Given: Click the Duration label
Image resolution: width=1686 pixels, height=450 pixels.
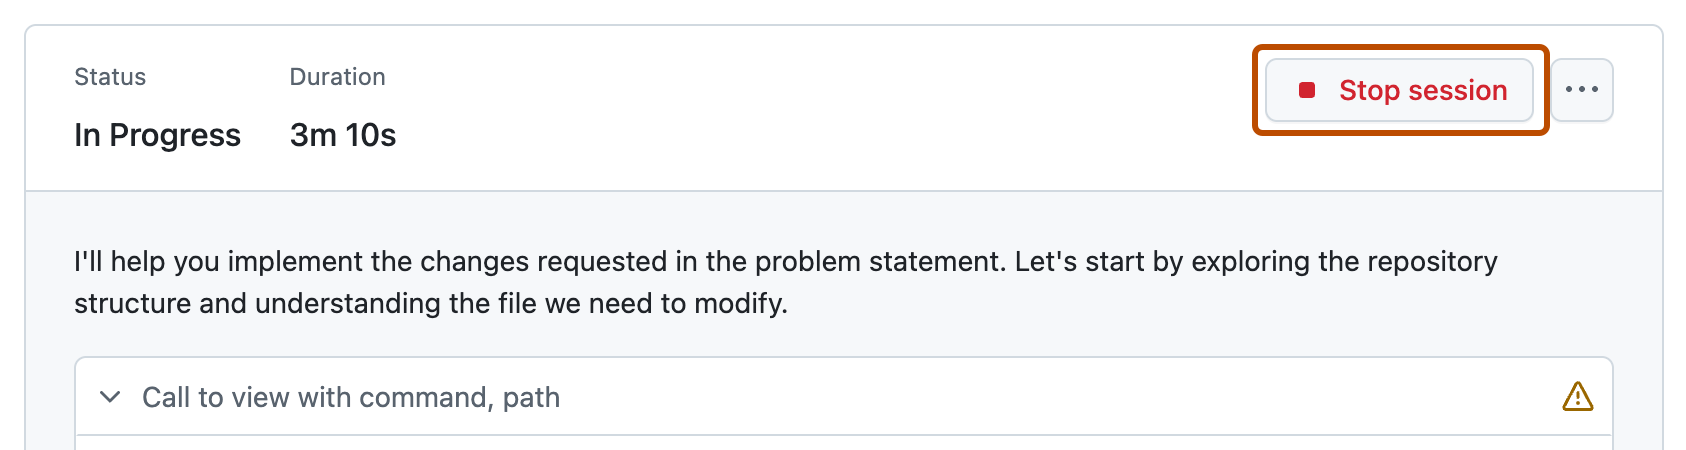Looking at the screenshot, I should point(337,77).
